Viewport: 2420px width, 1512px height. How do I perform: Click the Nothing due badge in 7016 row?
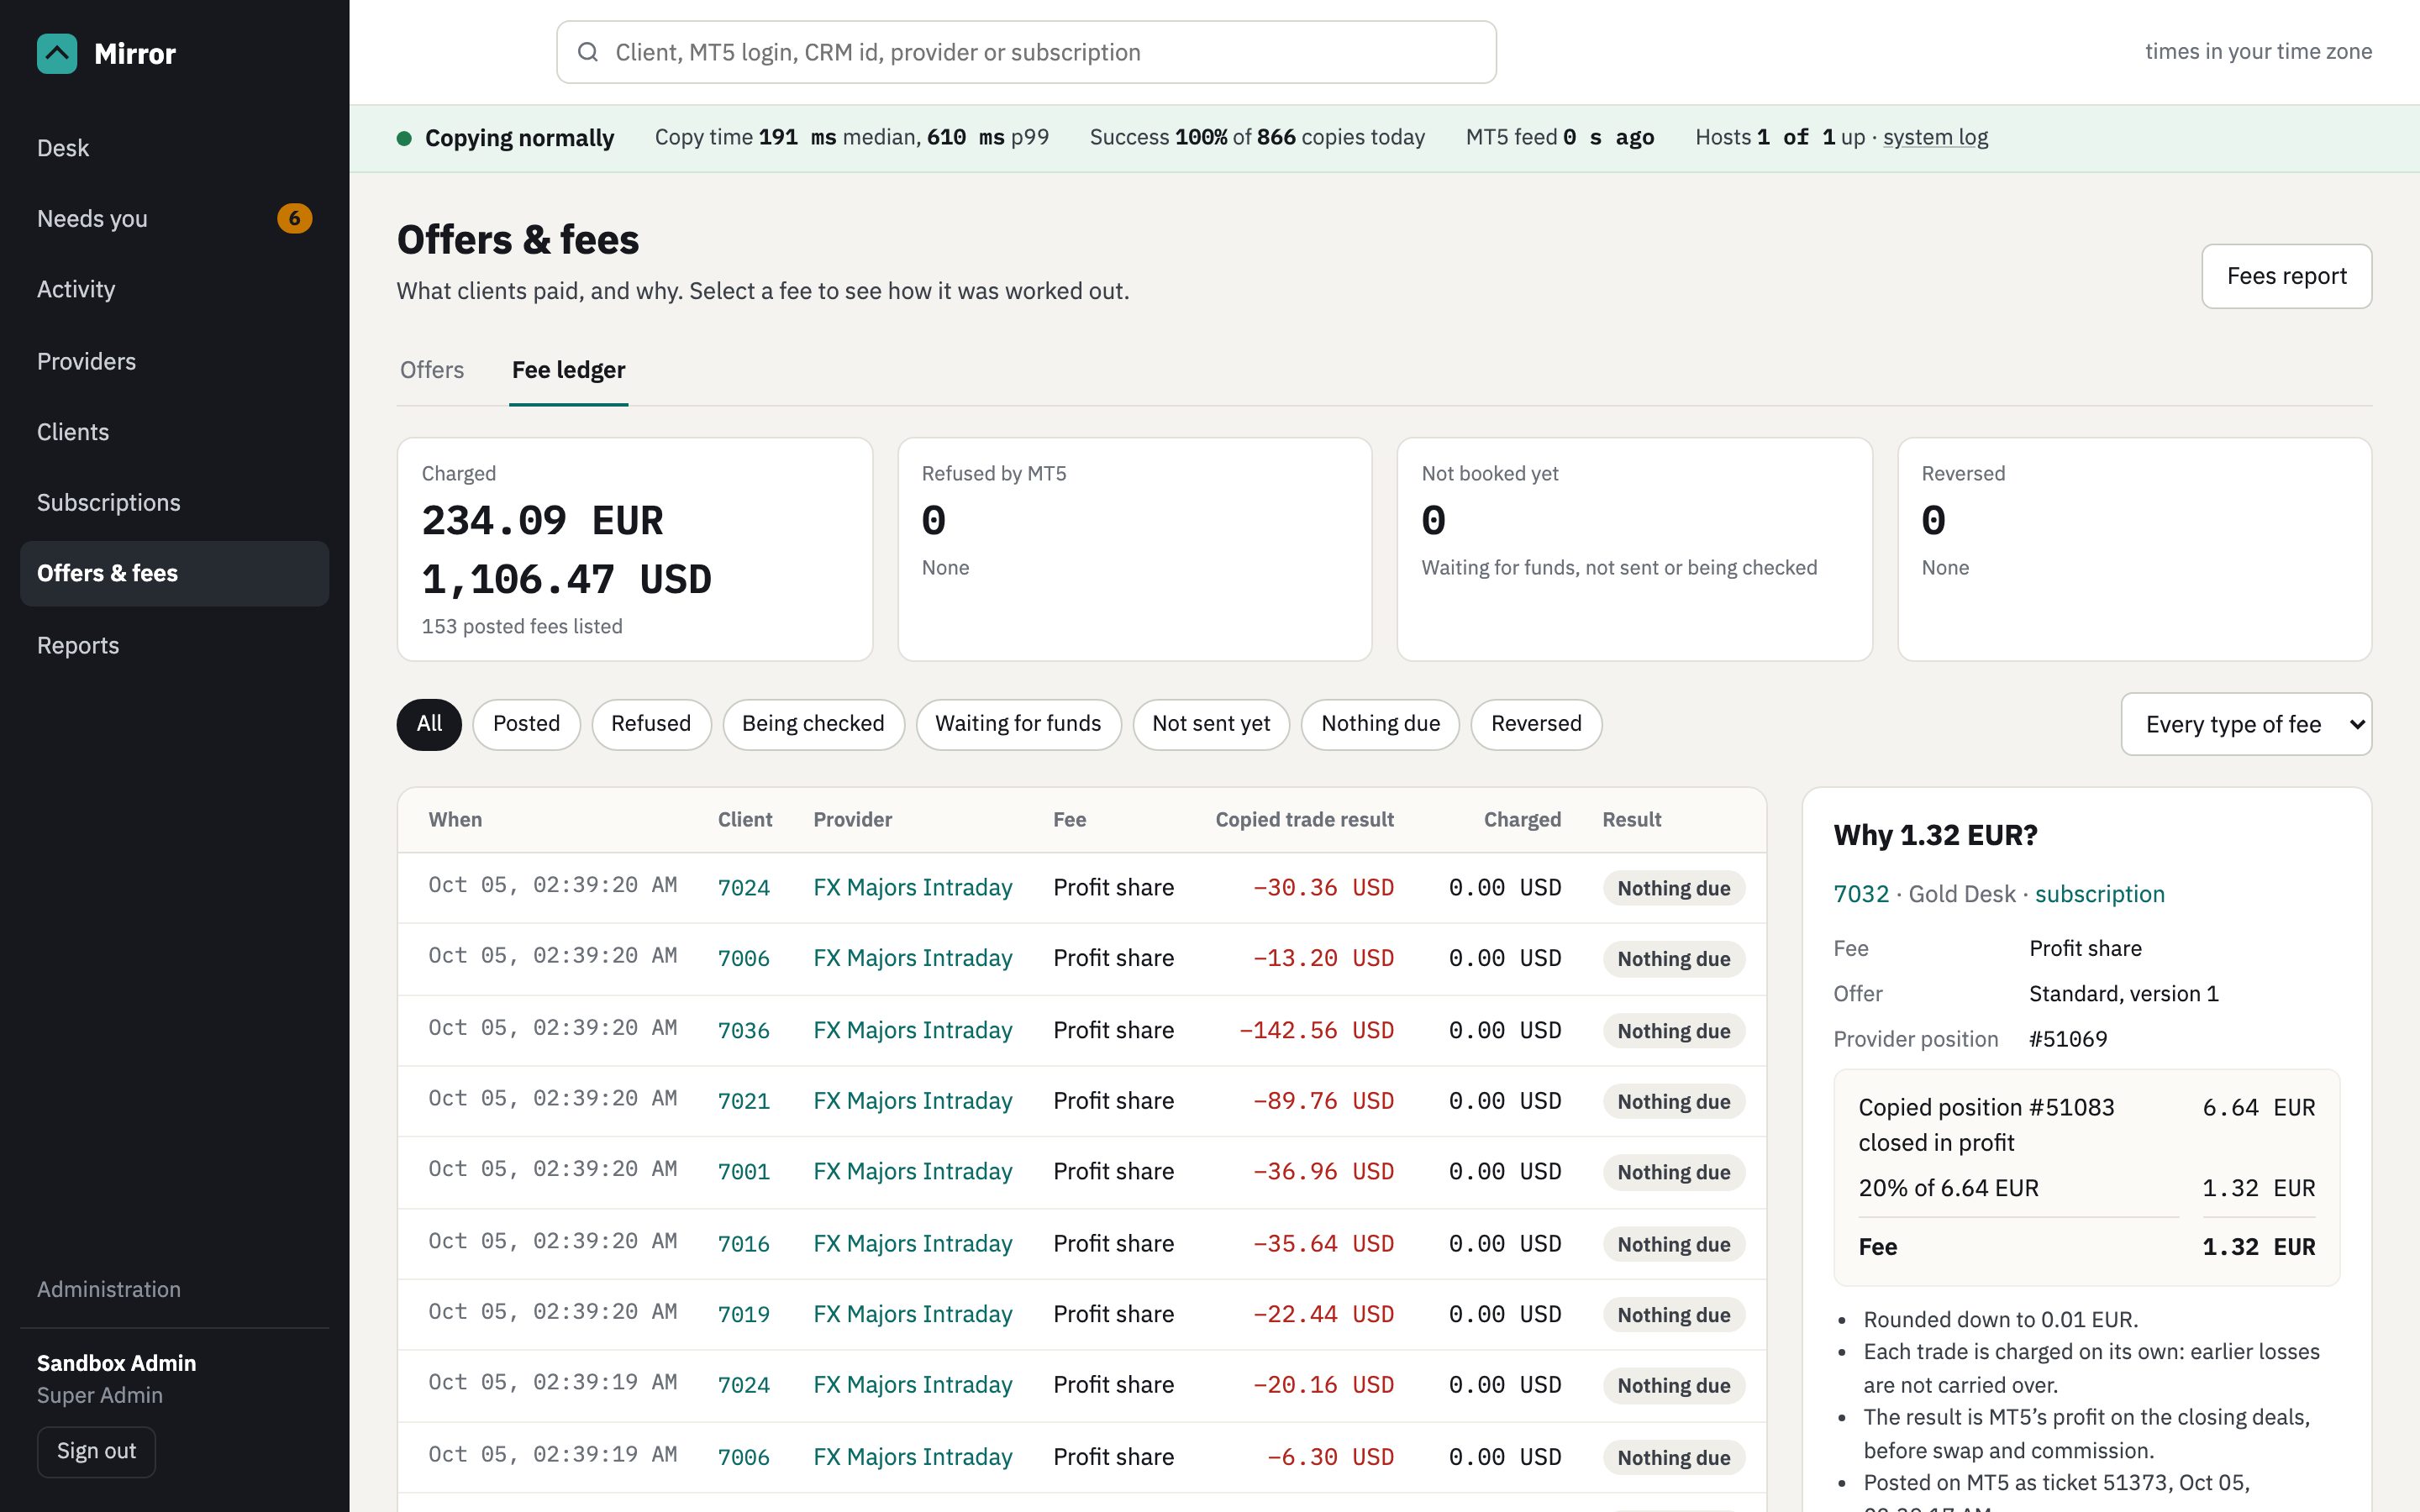(x=1673, y=1244)
